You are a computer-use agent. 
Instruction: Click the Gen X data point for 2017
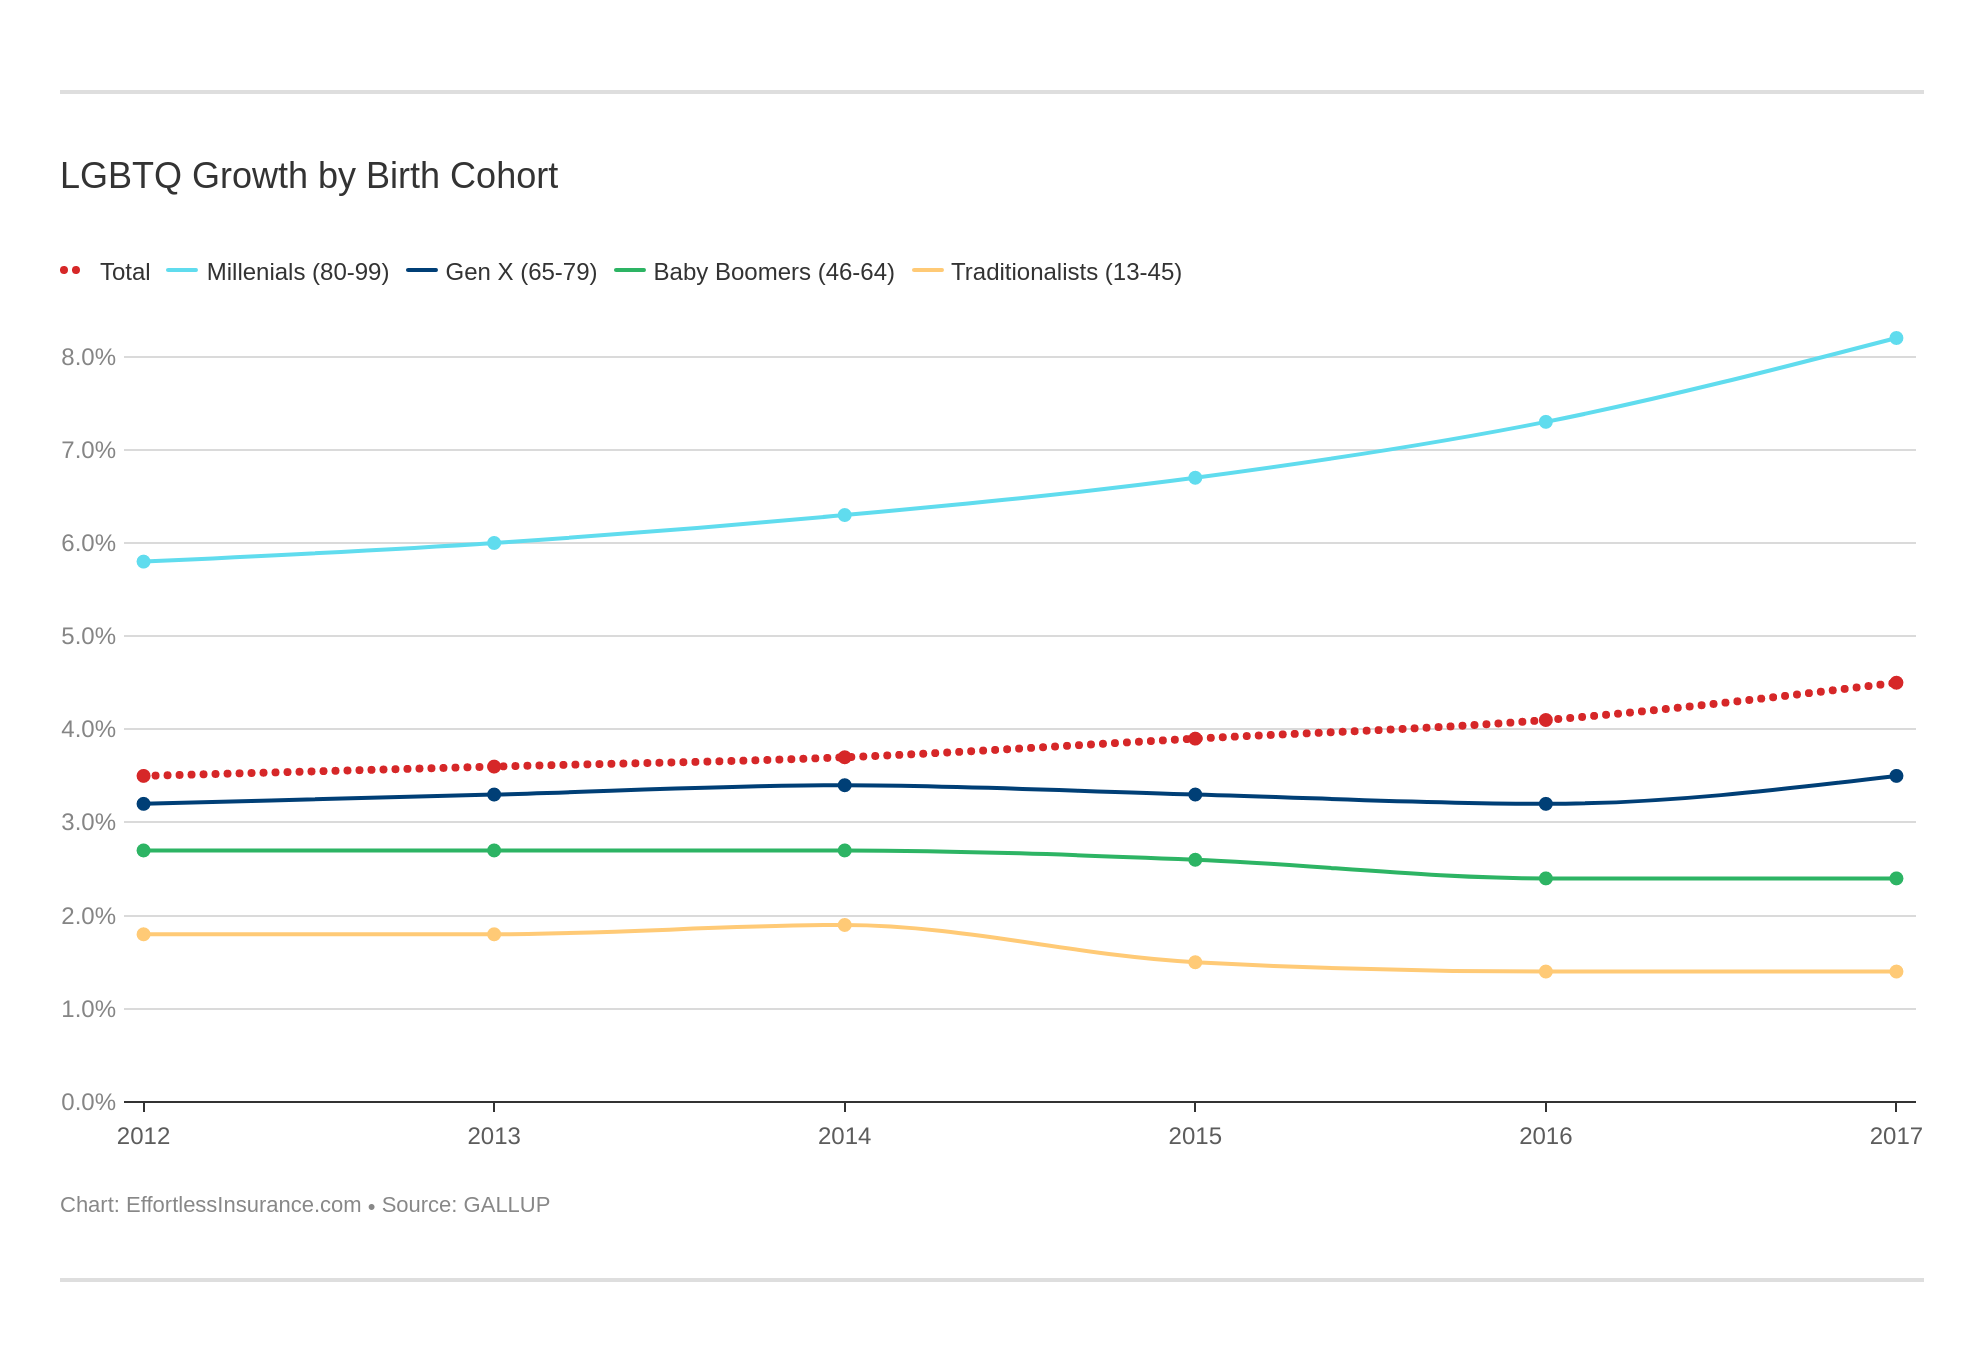(x=1896, y=776)
